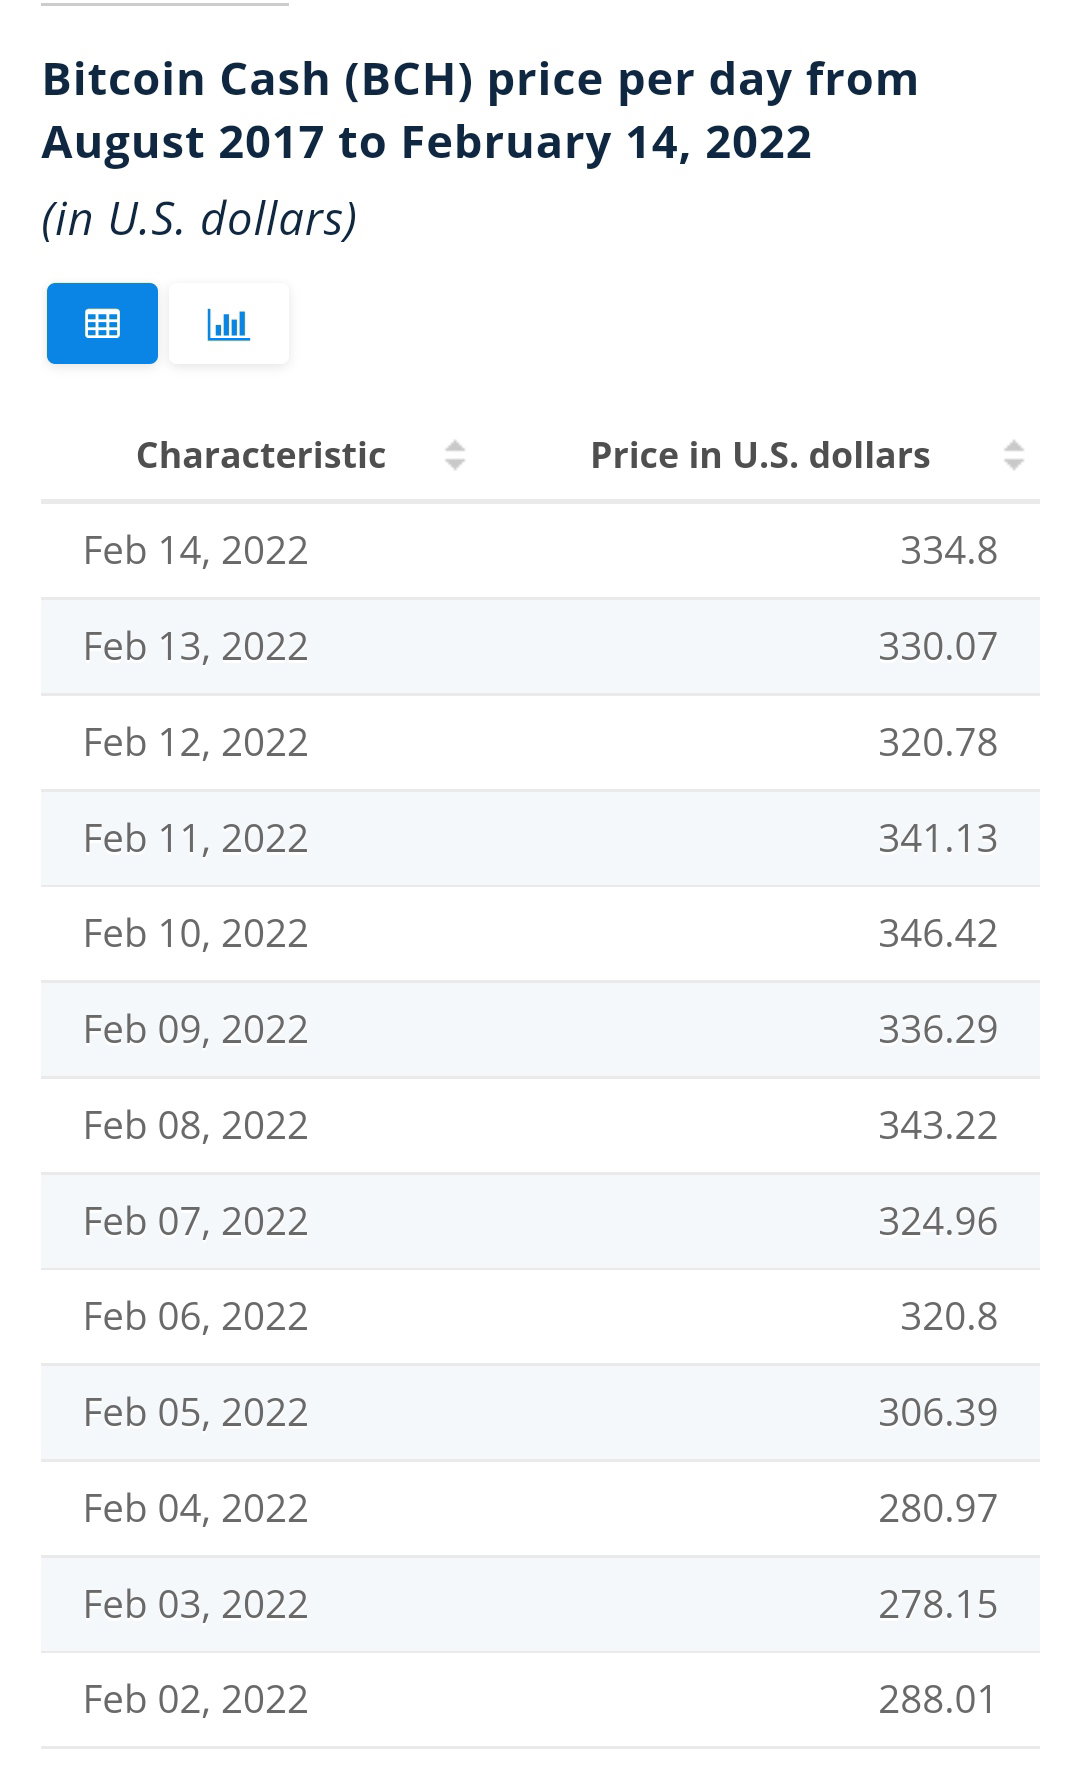The image size is (1079, 1789).
Task: Click the 320.78 price value
Action: coord(938,742)
